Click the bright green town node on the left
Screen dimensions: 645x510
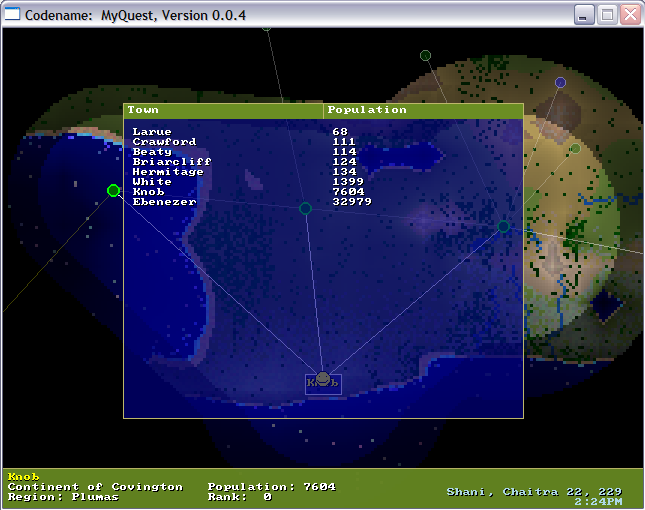pos(113,190)
